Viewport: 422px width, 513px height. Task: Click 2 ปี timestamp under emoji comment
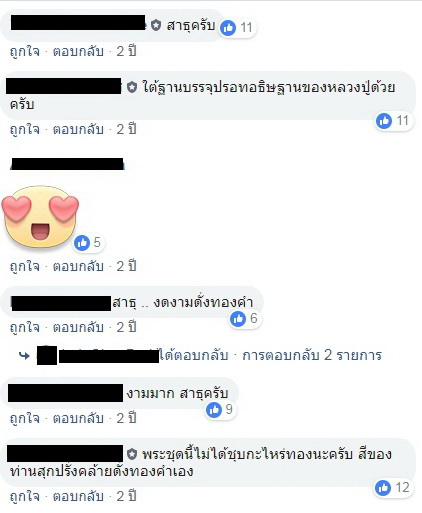[126, 266]
